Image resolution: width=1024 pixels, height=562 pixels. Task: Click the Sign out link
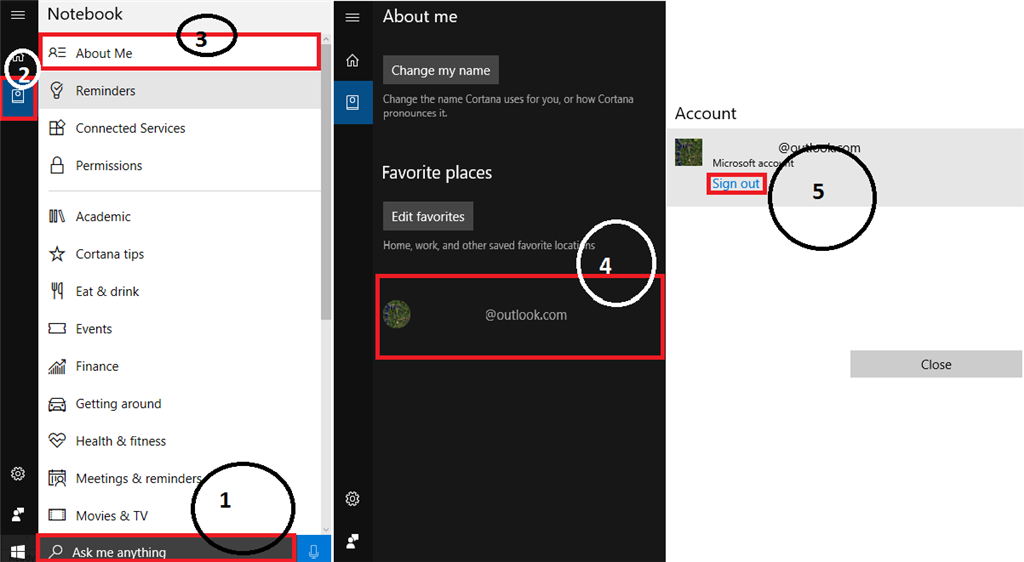pyautogui.click(x=736, y=183)
